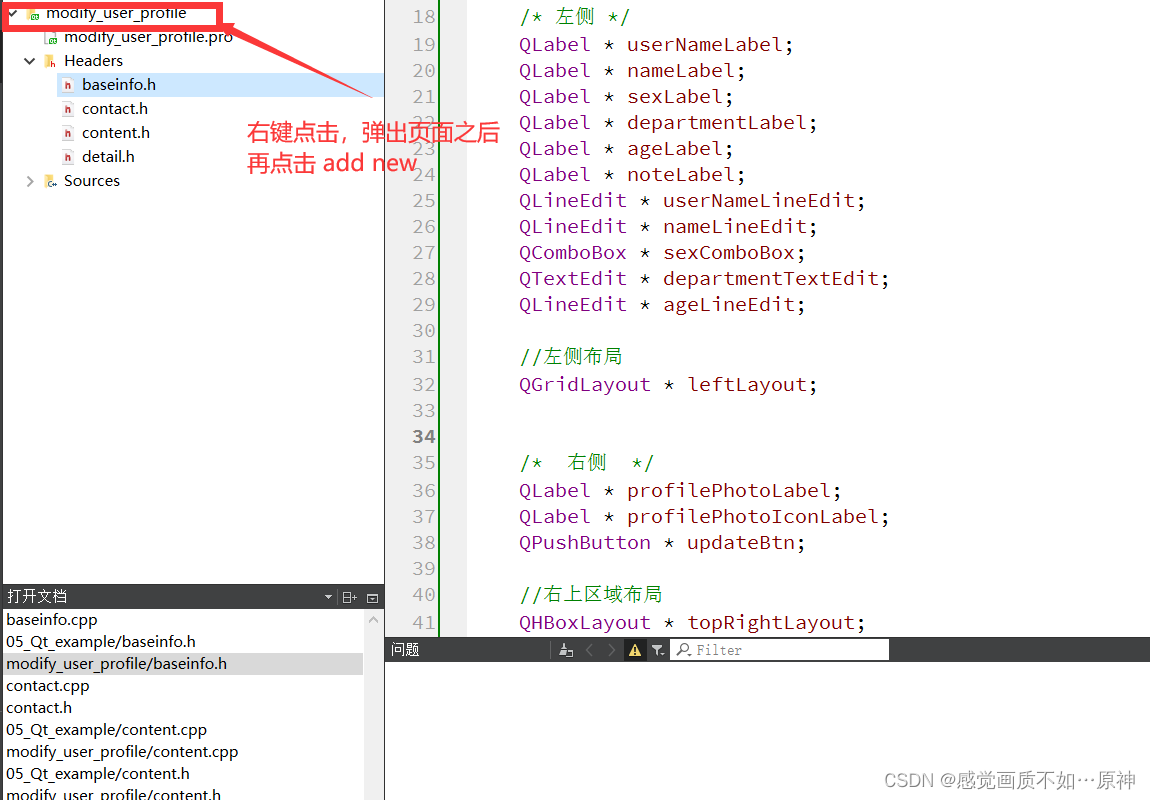1150x800 pixels.
Task: Click the Headers folder icon
Action: click(50, 61)
